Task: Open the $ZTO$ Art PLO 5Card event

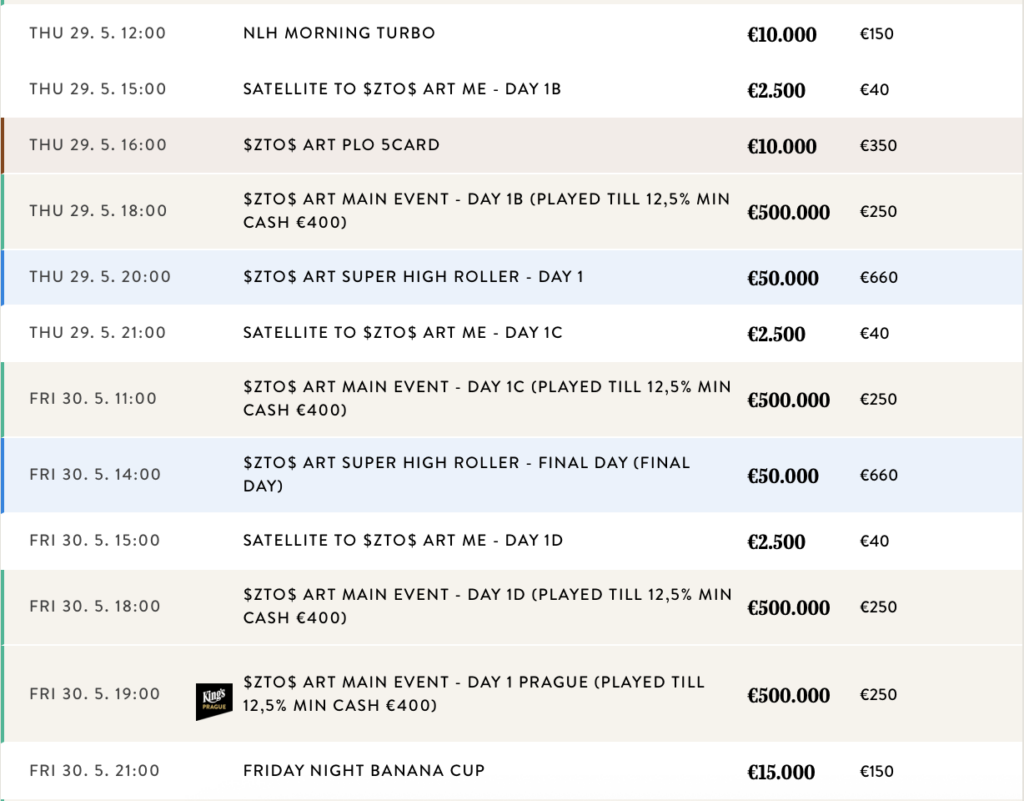Action: point(341,145)
